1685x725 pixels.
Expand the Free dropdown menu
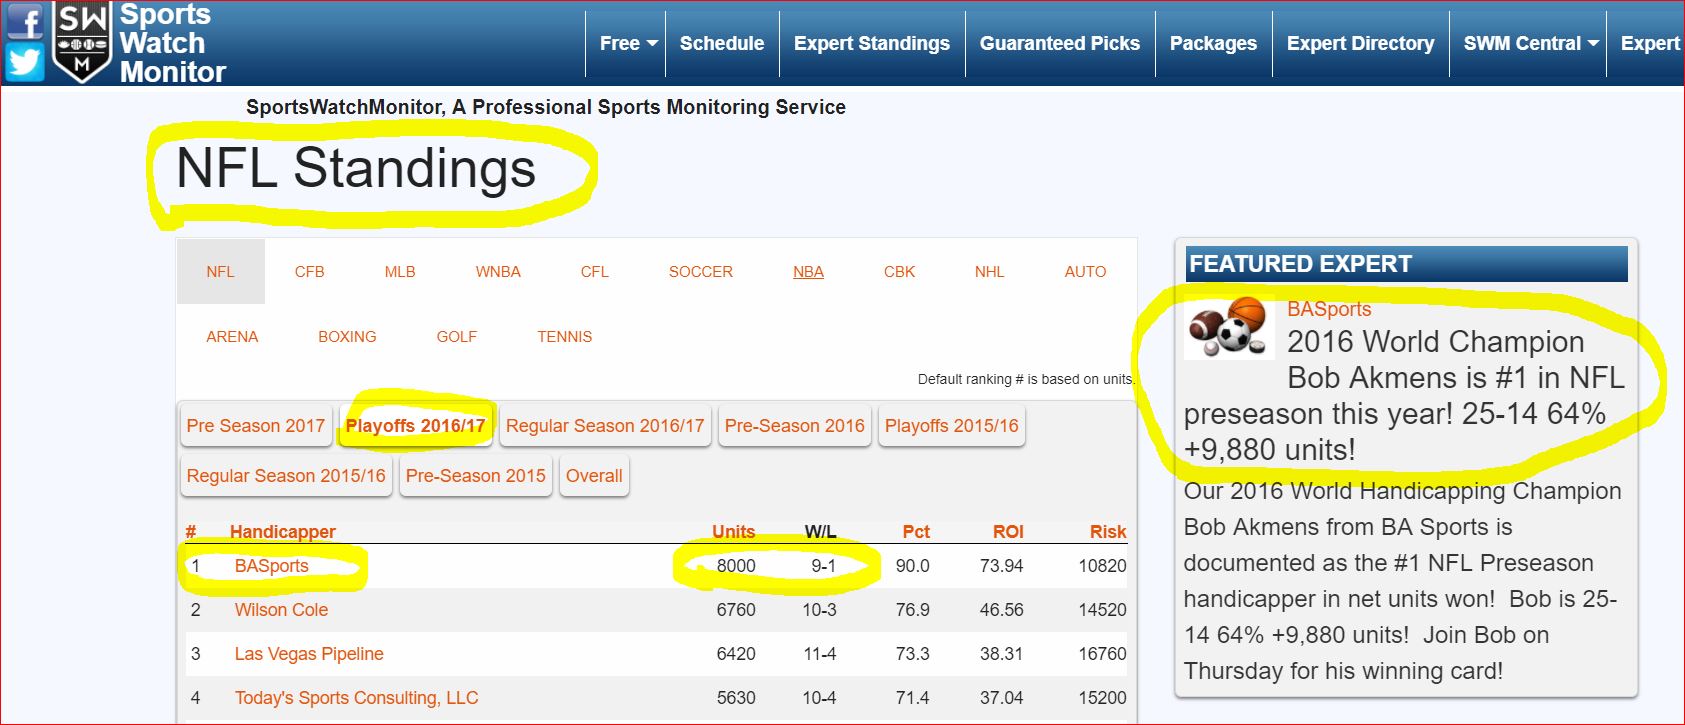628,43
